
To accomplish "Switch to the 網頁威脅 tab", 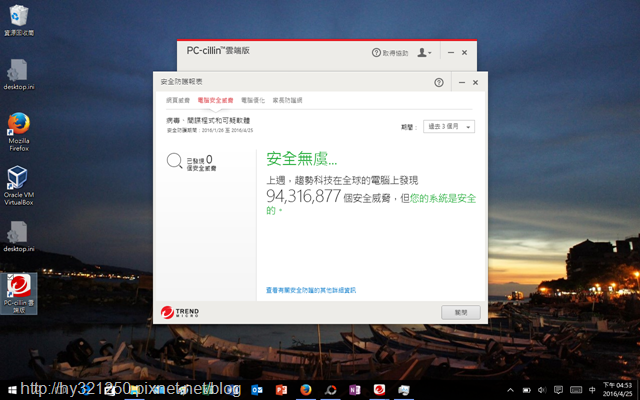I will coord(178,100).
